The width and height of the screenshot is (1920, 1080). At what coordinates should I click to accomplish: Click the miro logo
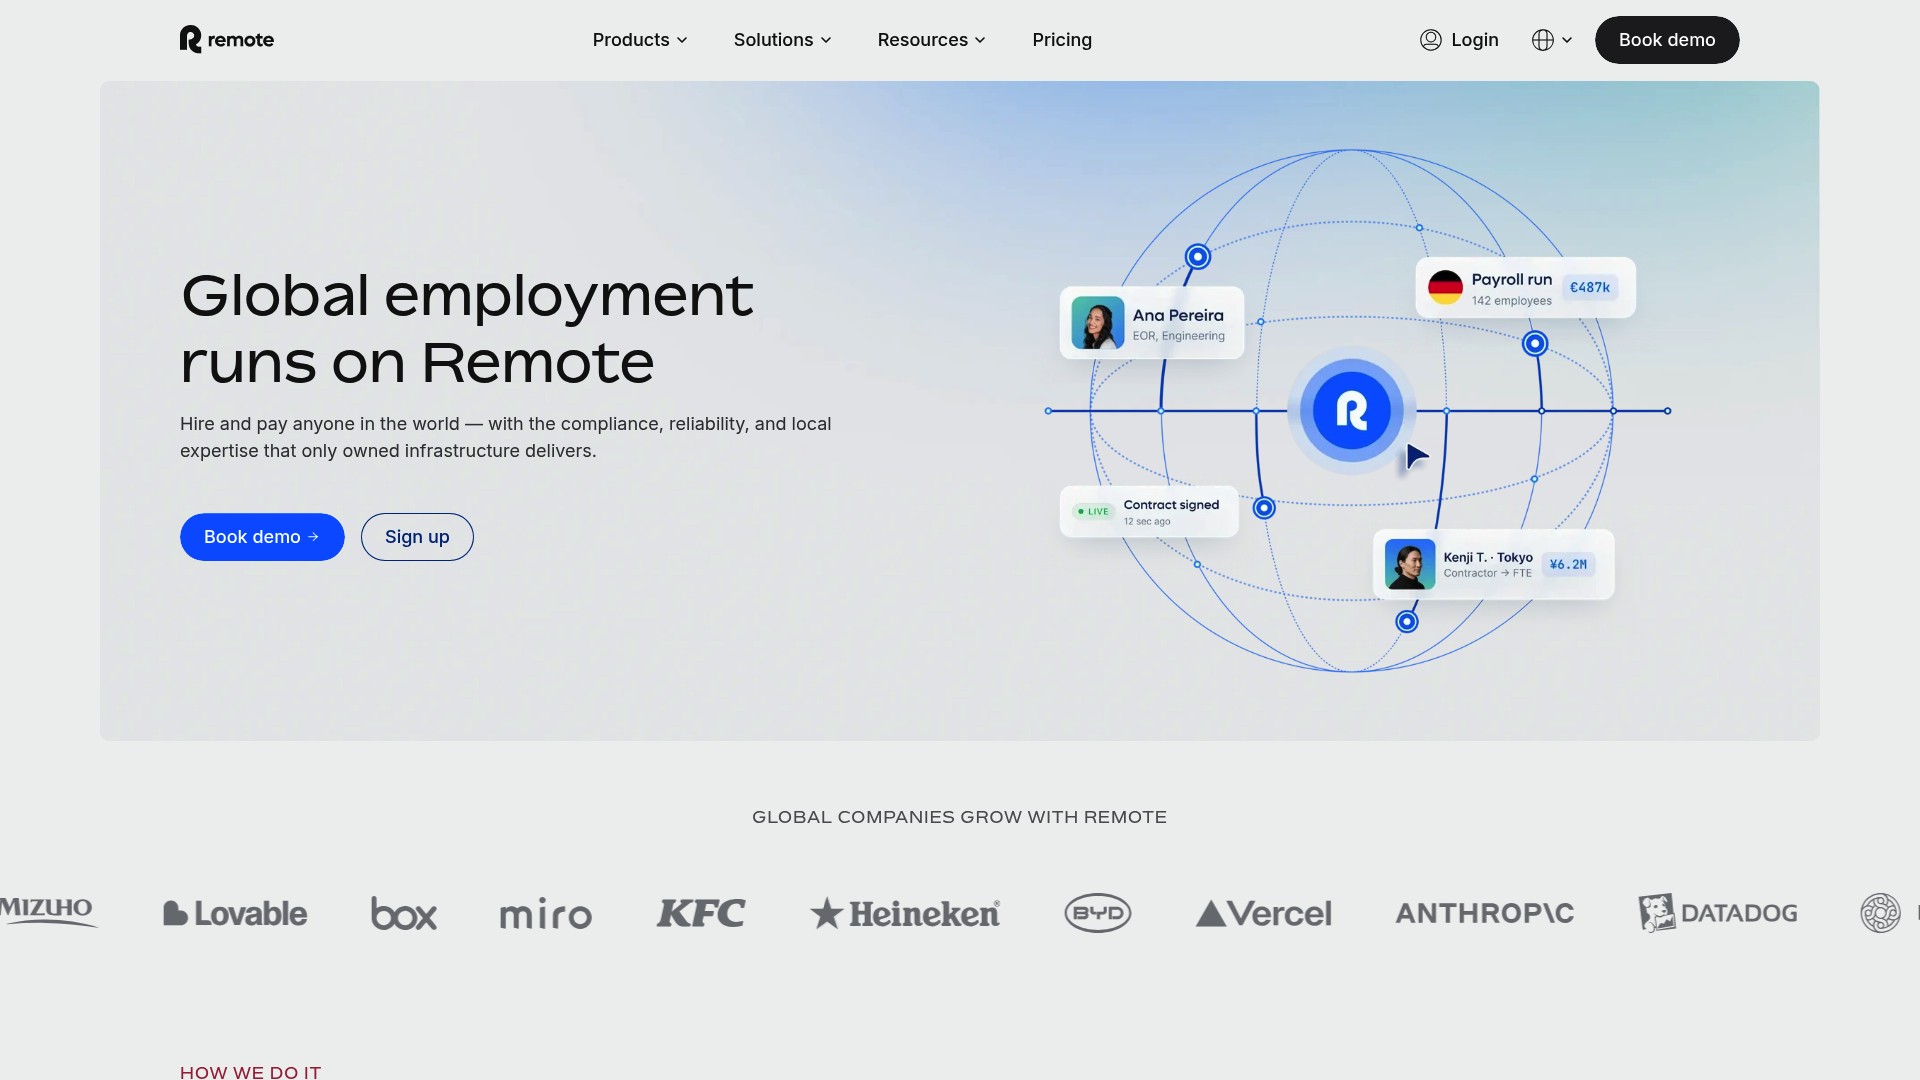tap(546, 914)
